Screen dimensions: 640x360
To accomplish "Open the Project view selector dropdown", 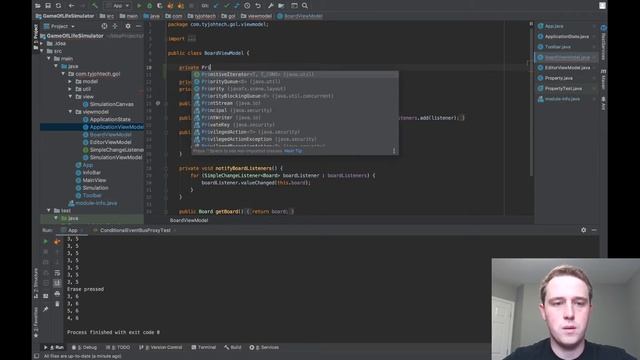I will (60, 26).
